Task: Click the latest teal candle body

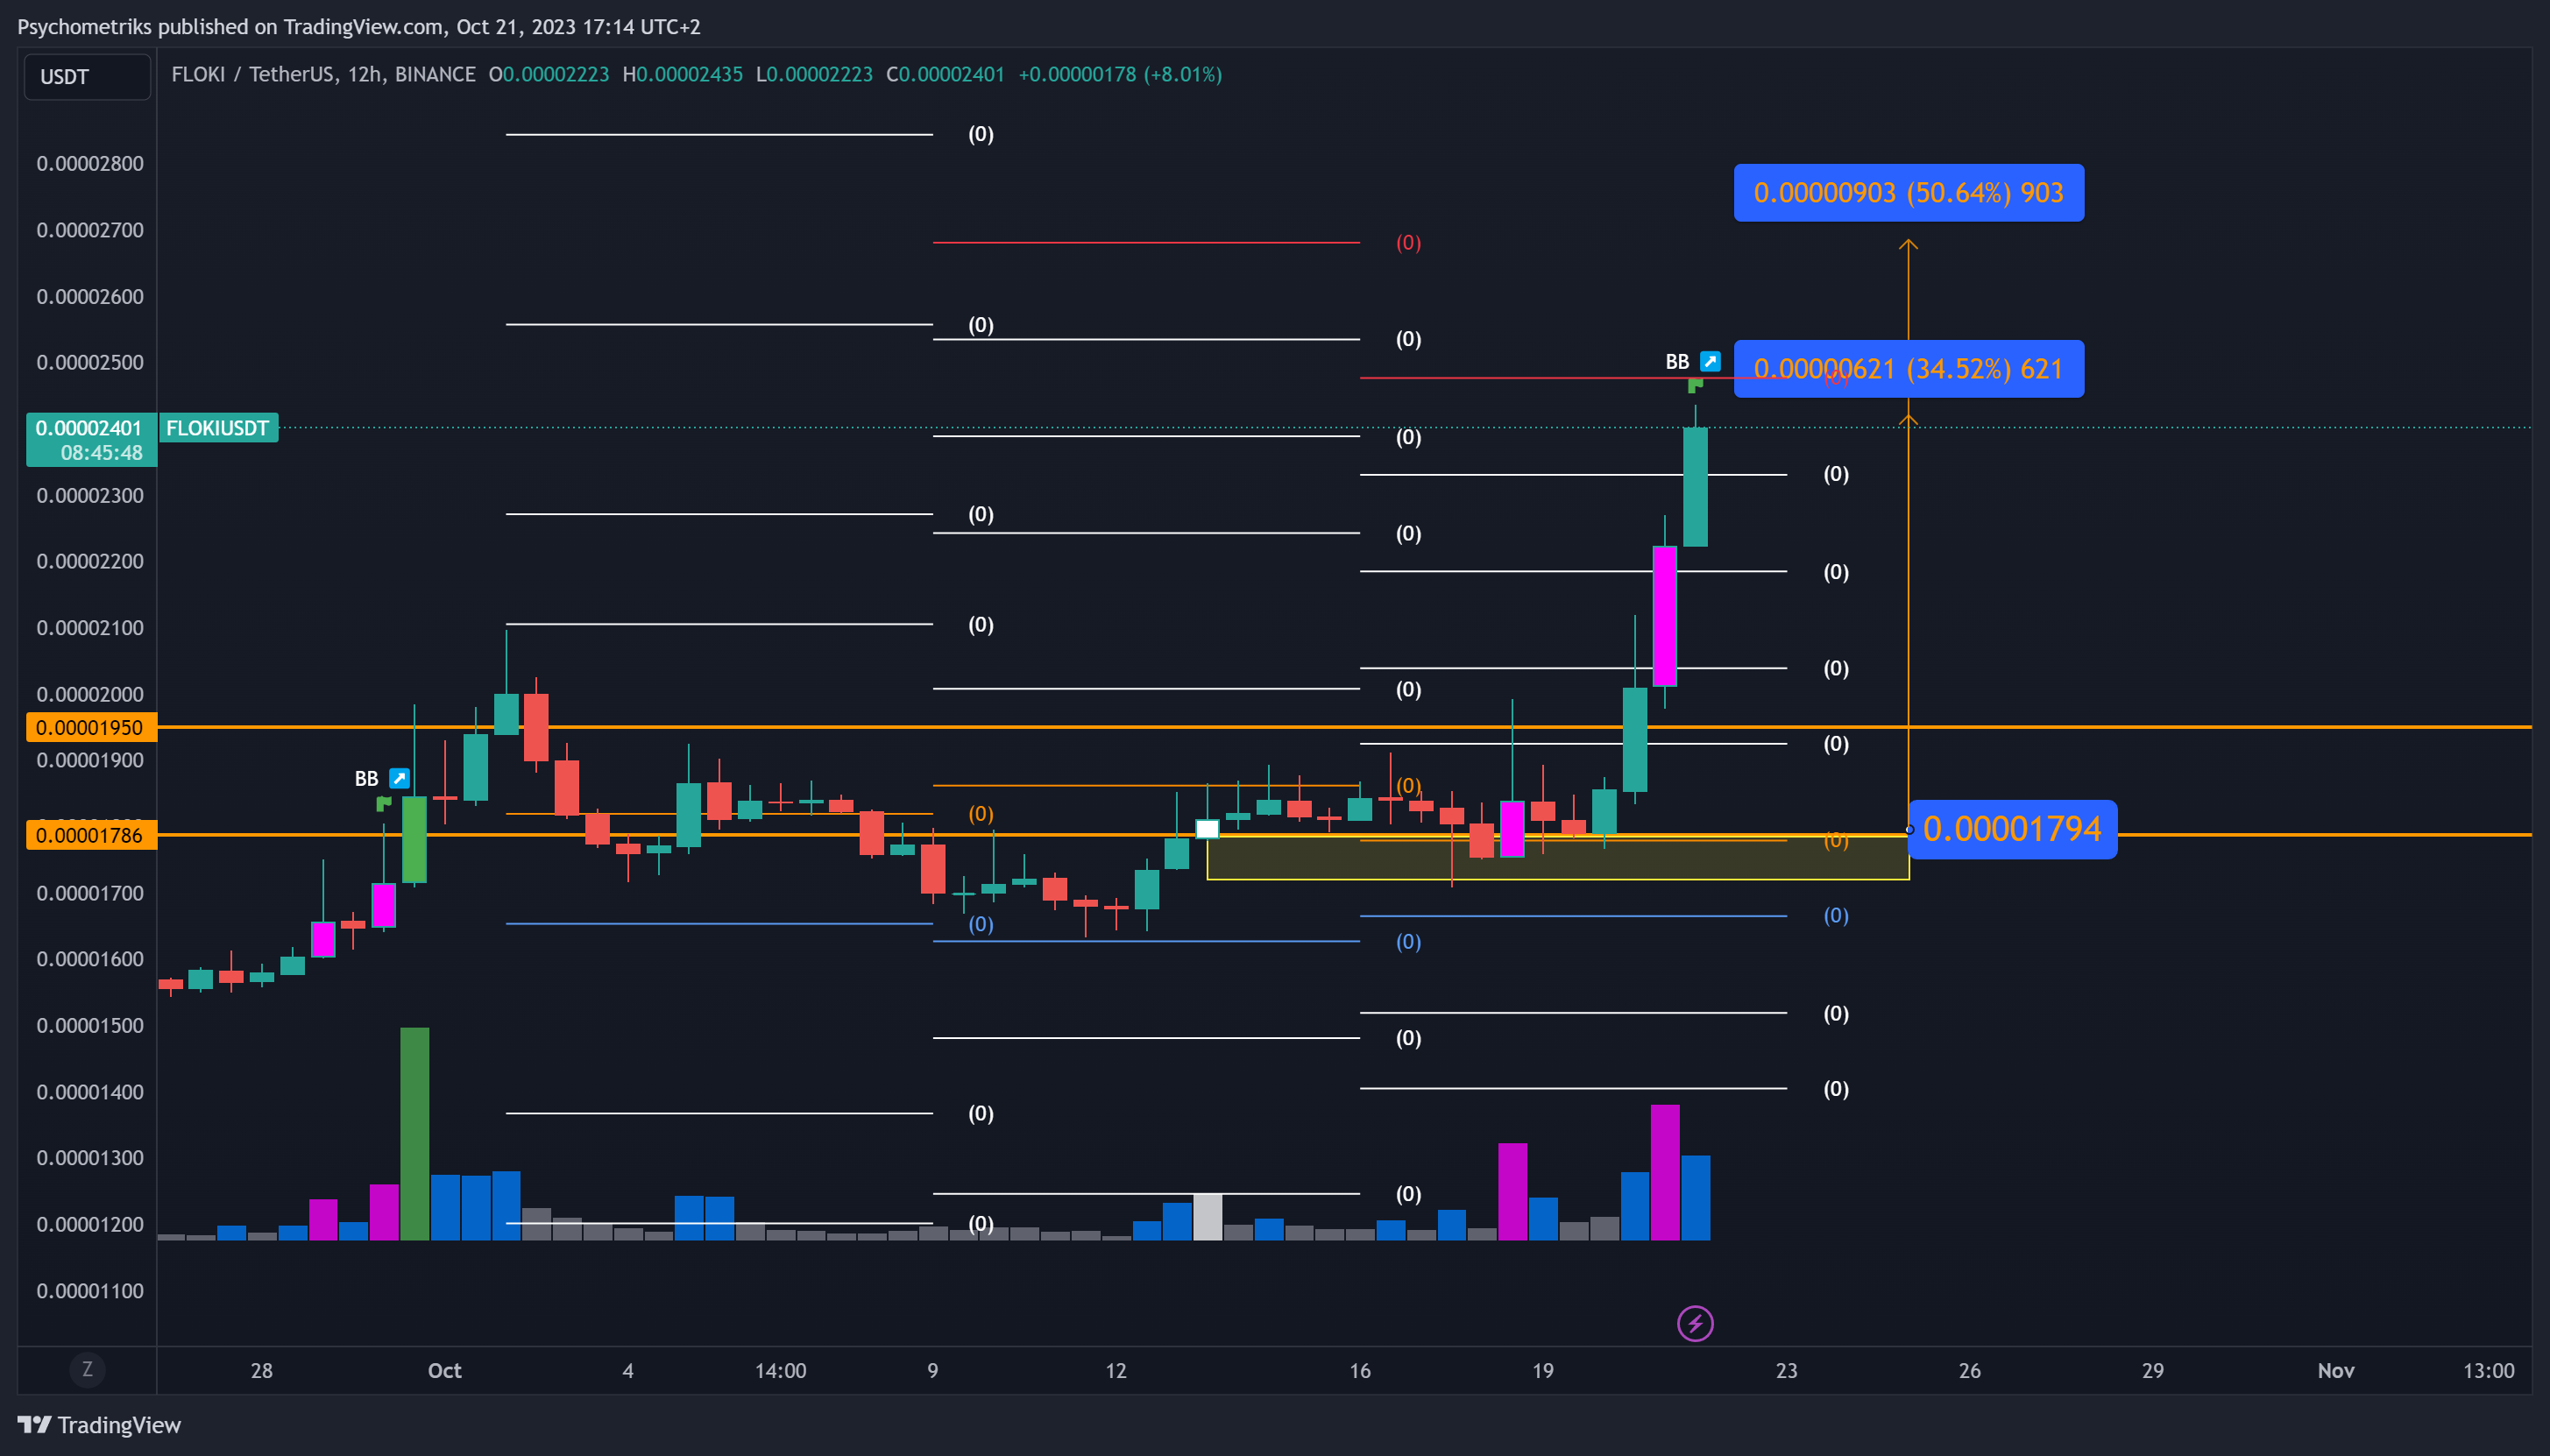Action: tap(1695, 487)
